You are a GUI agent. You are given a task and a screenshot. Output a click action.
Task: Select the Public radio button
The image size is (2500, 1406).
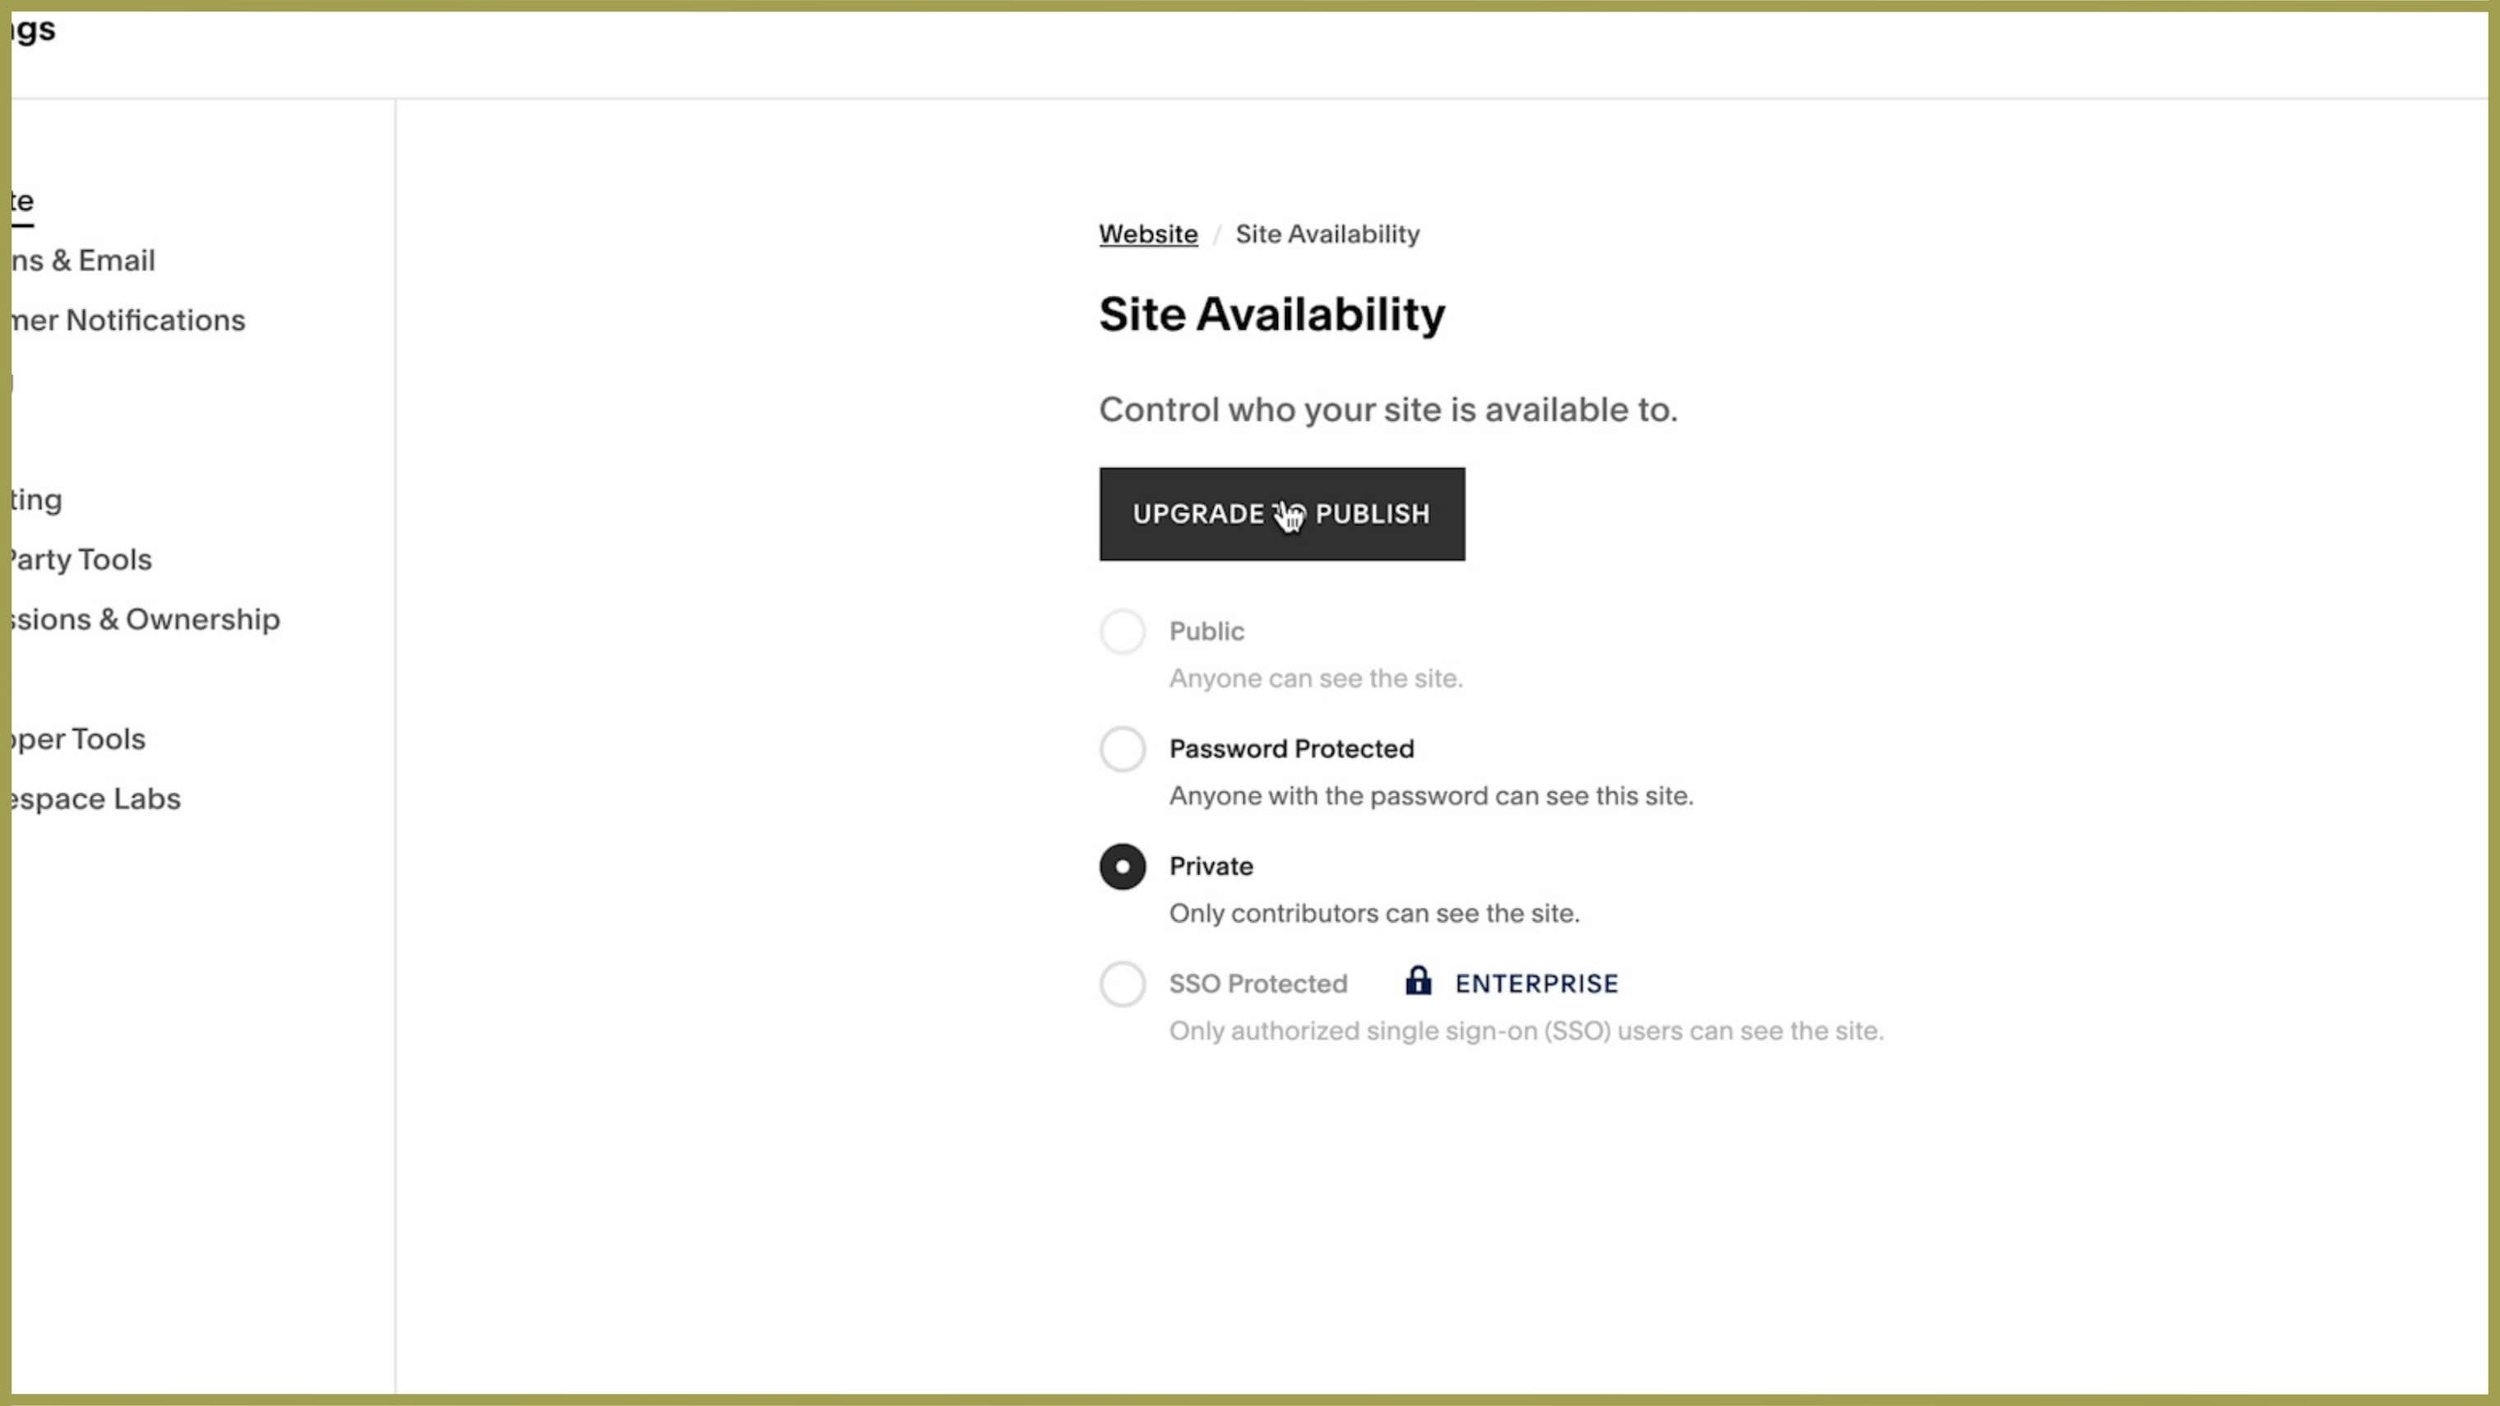point(1122,632)
